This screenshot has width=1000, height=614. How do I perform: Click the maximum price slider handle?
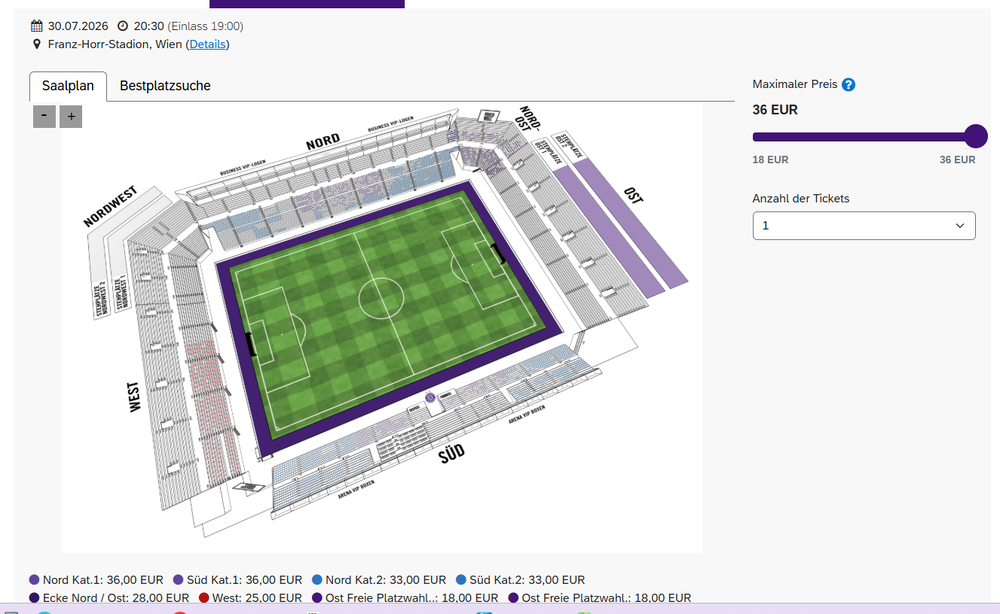pos(976,136)
